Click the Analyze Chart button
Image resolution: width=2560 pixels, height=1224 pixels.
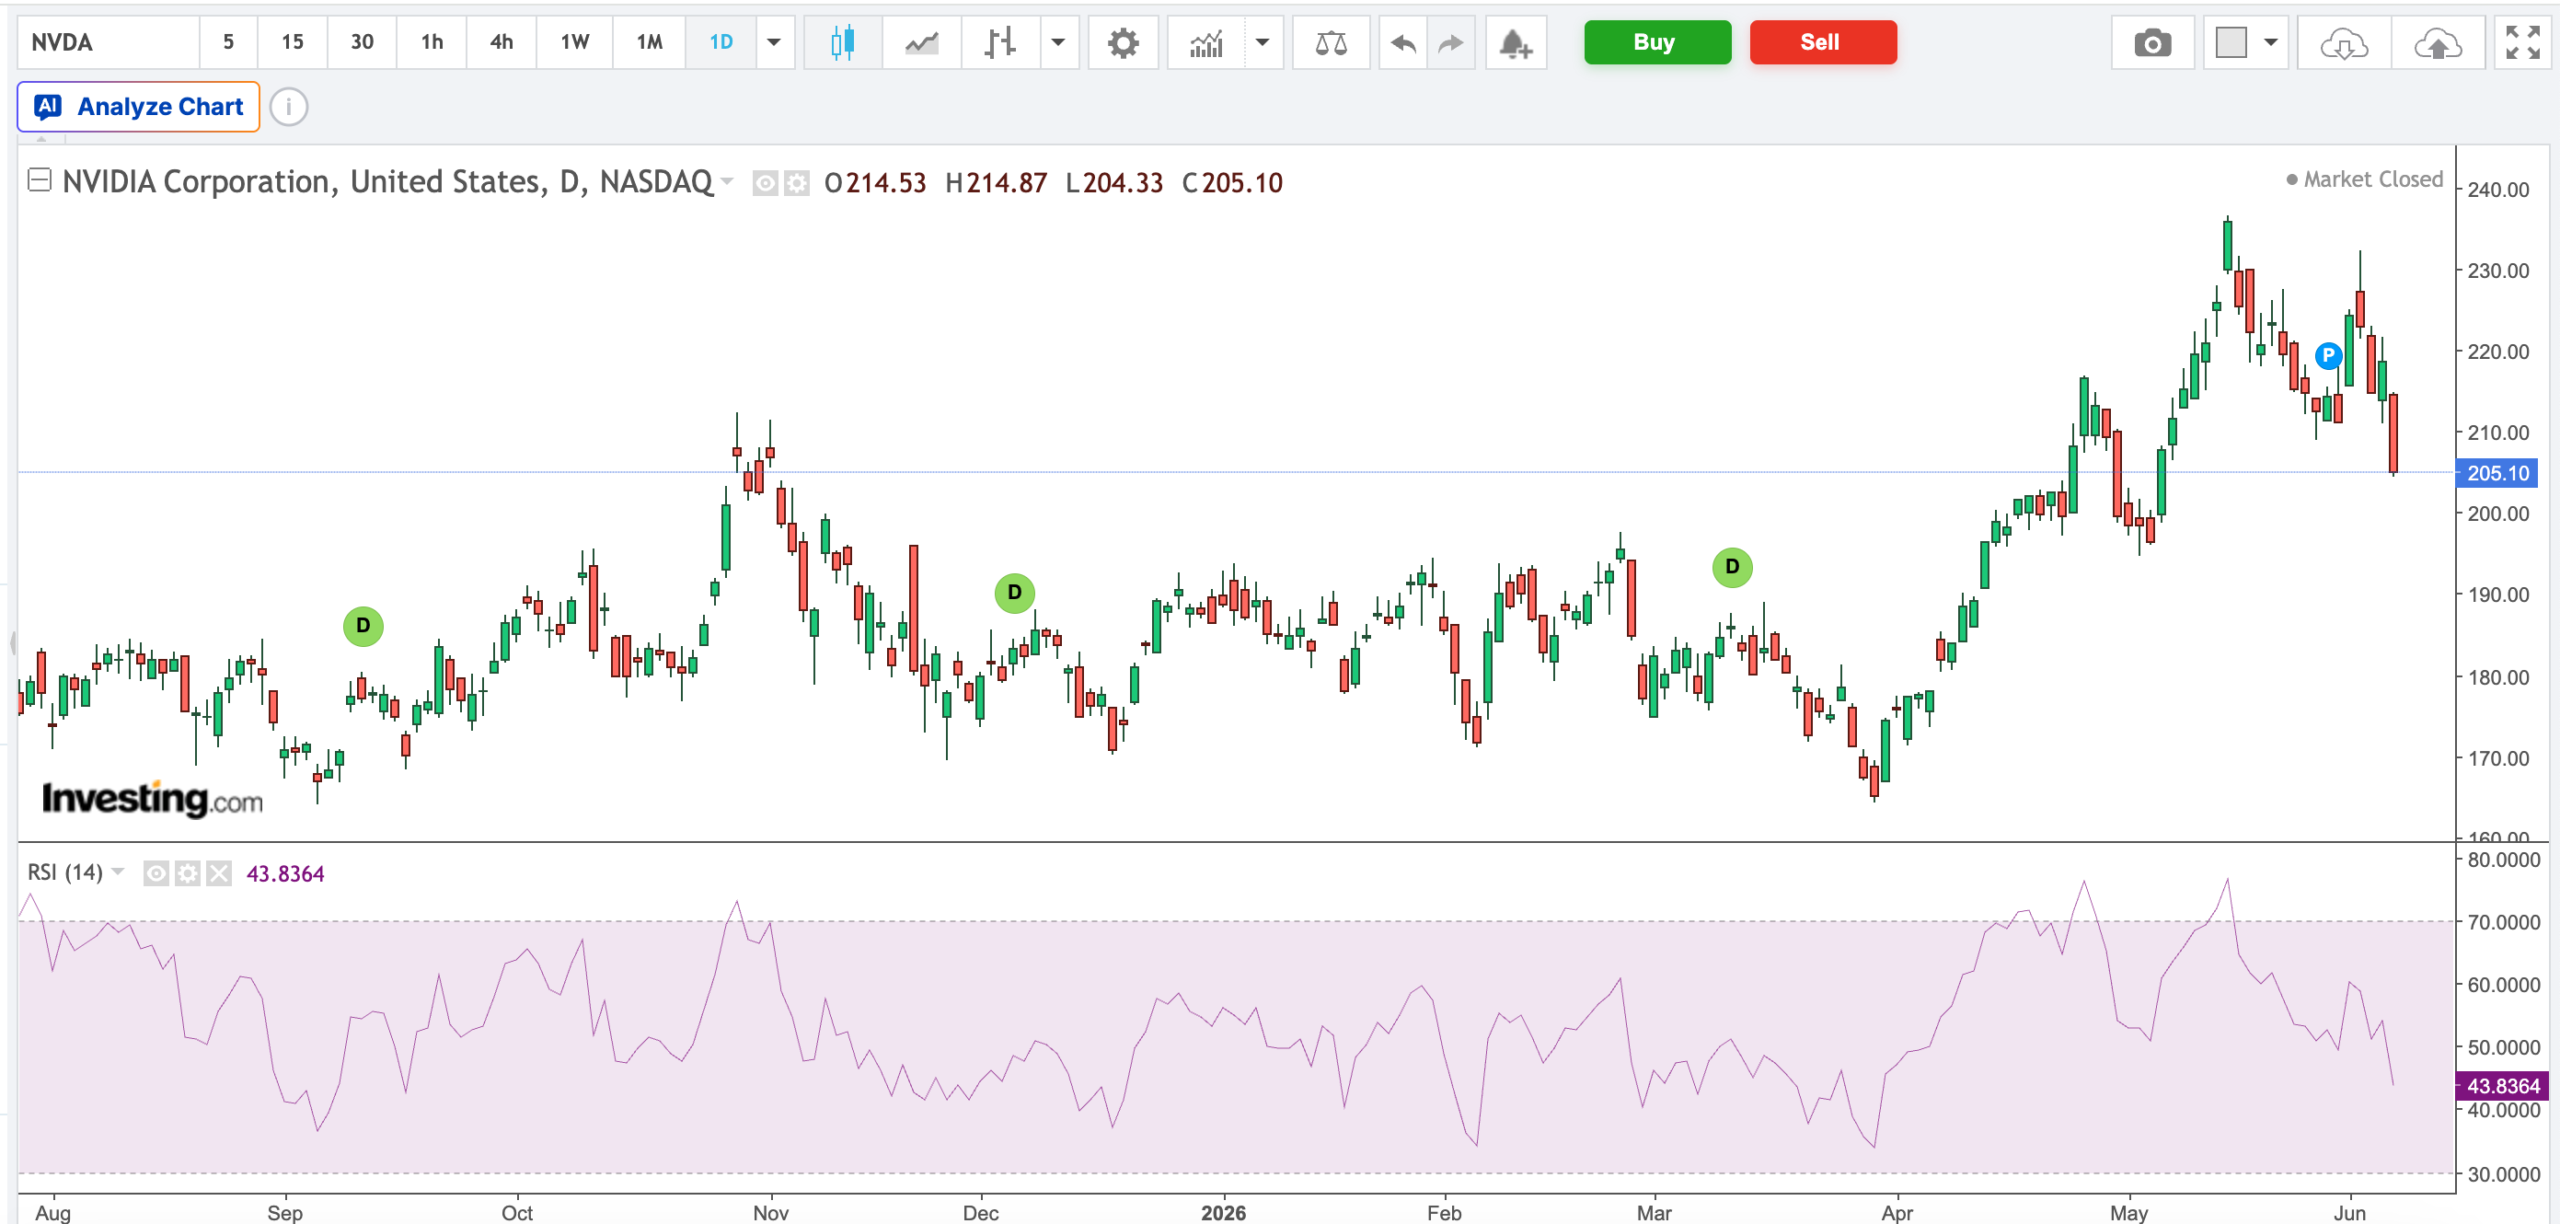click(139, 106)
